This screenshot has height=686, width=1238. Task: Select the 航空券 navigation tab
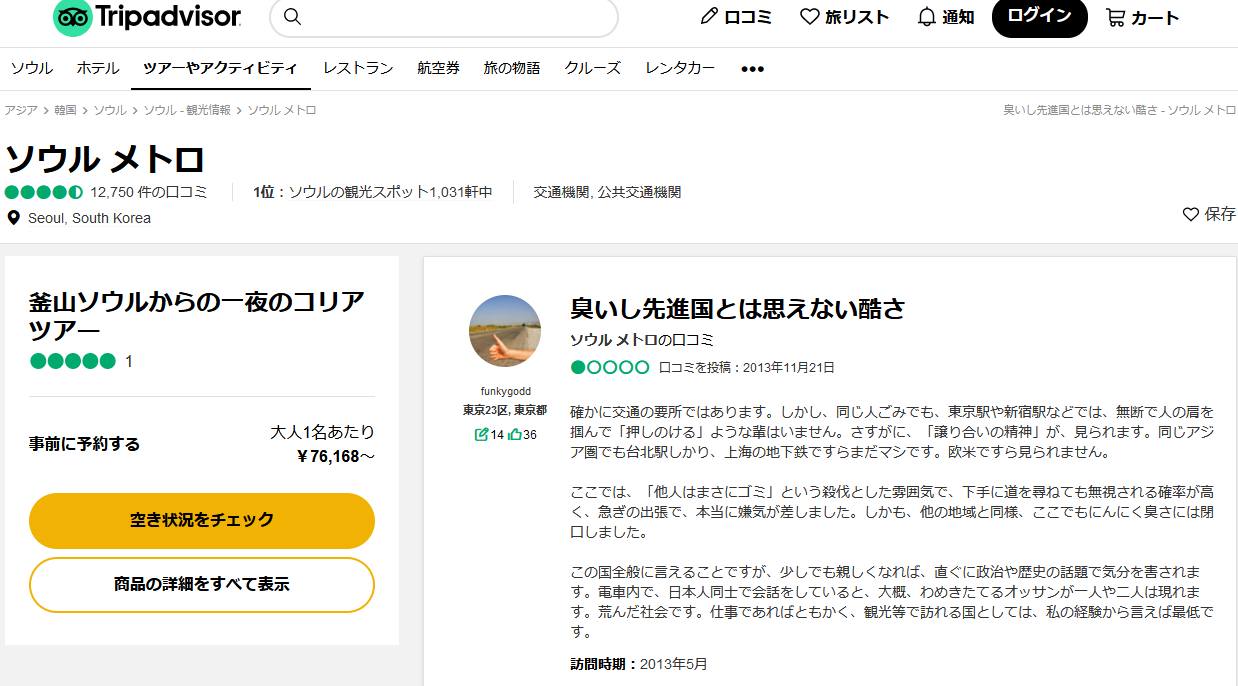tap(439, 68)
